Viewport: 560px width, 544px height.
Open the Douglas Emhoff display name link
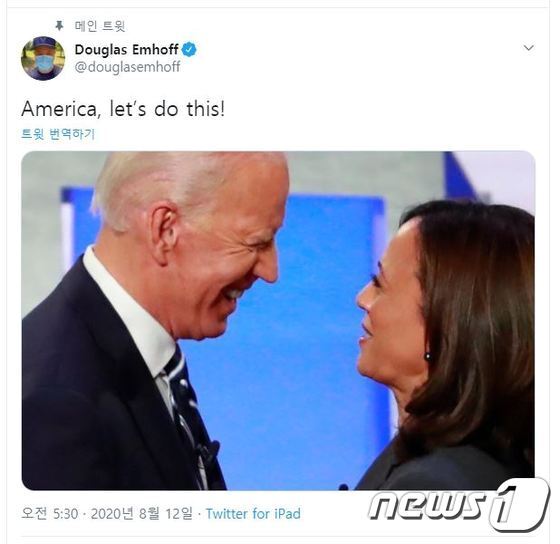click(x=126, y=50)
